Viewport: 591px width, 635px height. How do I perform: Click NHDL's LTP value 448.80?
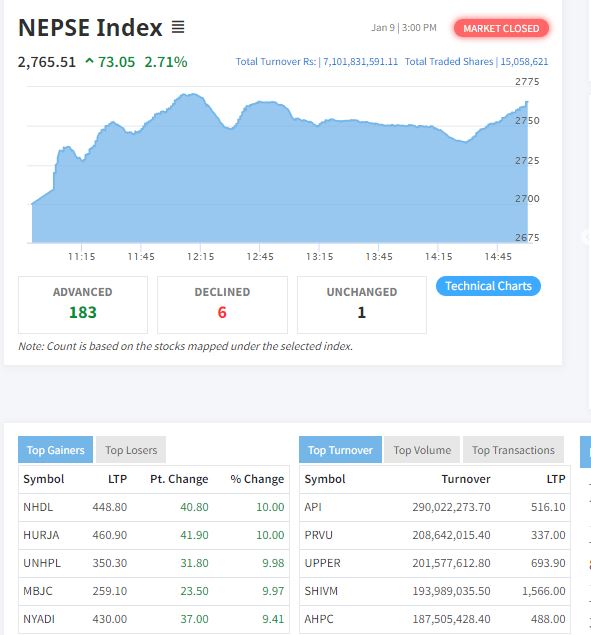click(110, 507)
